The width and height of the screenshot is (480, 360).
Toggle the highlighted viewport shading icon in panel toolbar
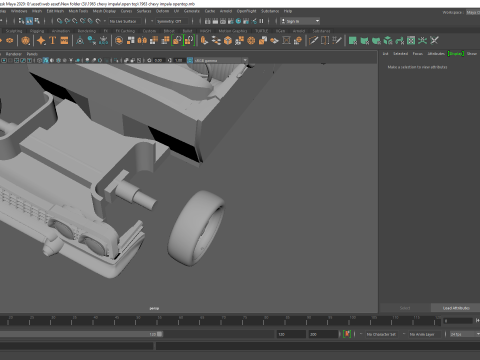point(46,60)
